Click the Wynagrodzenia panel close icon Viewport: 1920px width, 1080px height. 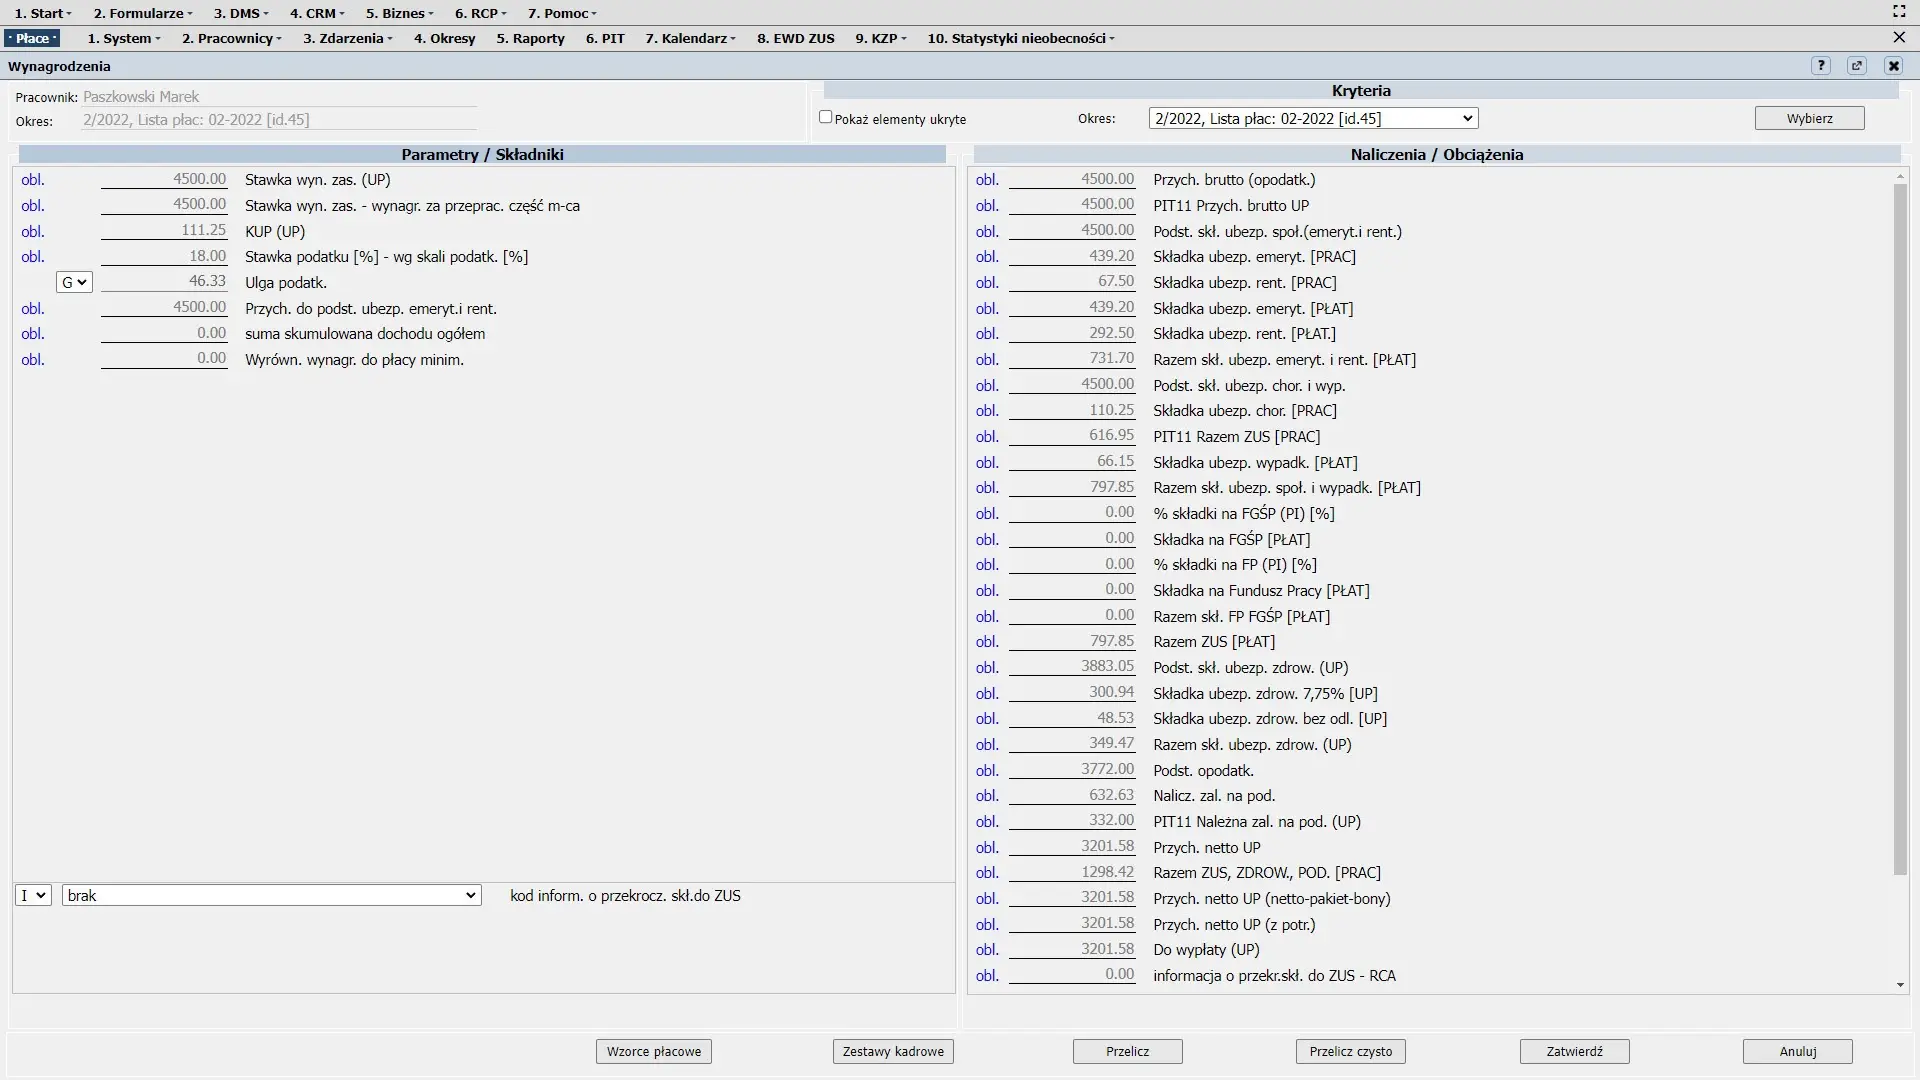(1893, 66)
